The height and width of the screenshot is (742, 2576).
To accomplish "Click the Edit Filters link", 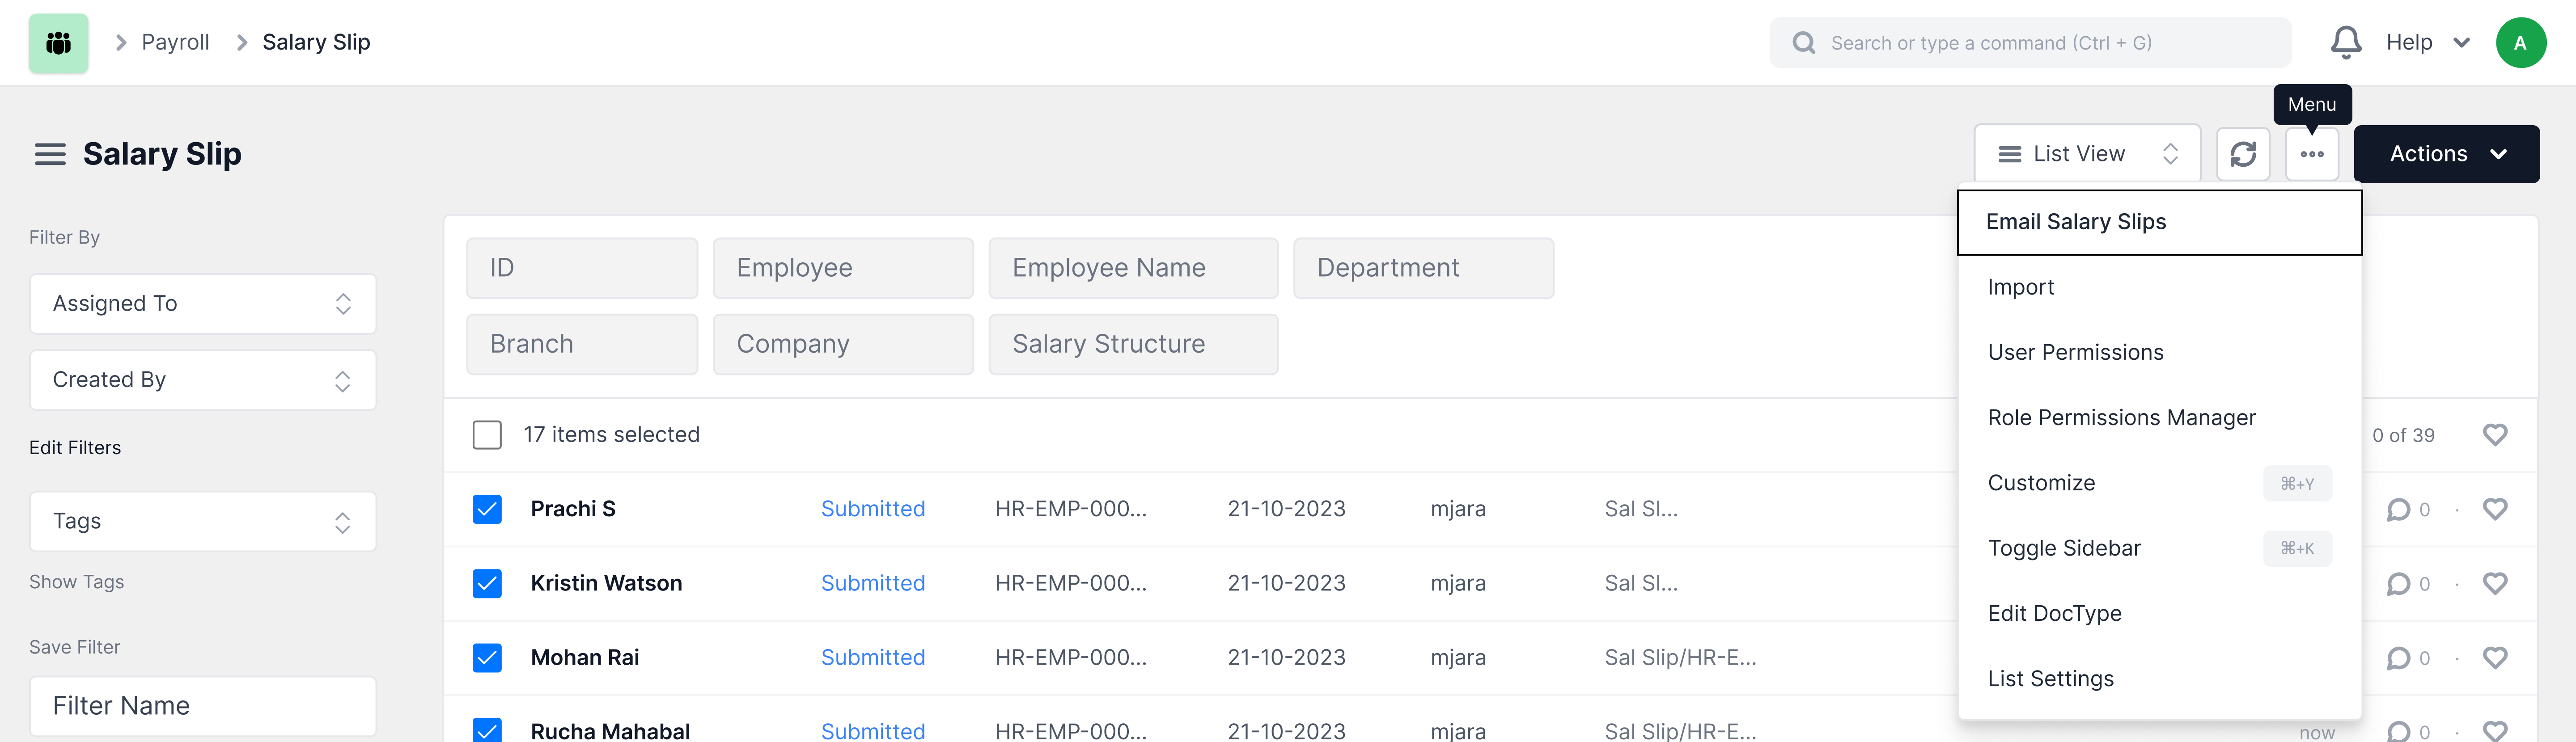I will (75, 448).
